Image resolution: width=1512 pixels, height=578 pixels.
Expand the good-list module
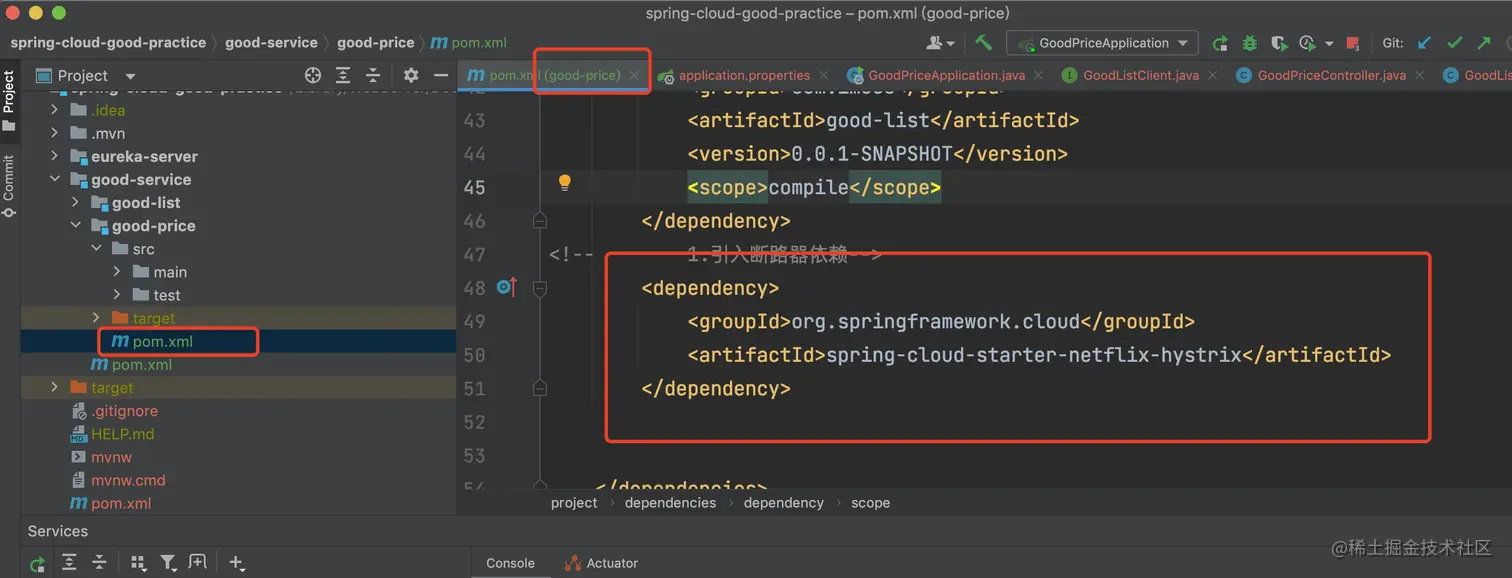coord(76,203)
